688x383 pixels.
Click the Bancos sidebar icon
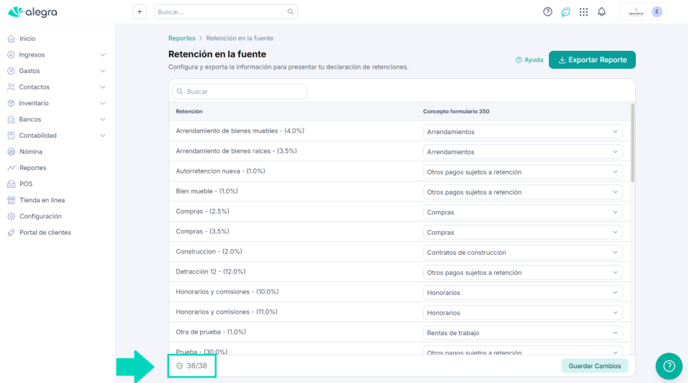click(x=11, y=119)
